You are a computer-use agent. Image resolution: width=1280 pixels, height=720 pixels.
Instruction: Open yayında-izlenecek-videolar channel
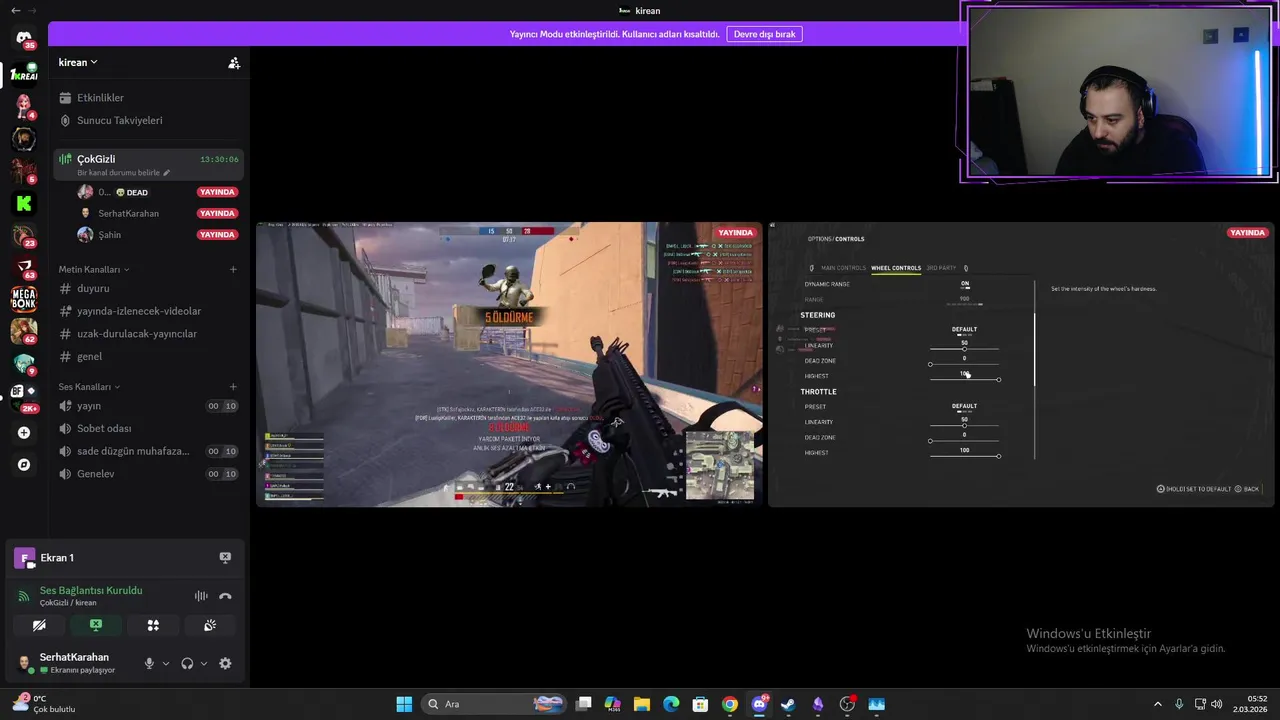coord(146,311)
